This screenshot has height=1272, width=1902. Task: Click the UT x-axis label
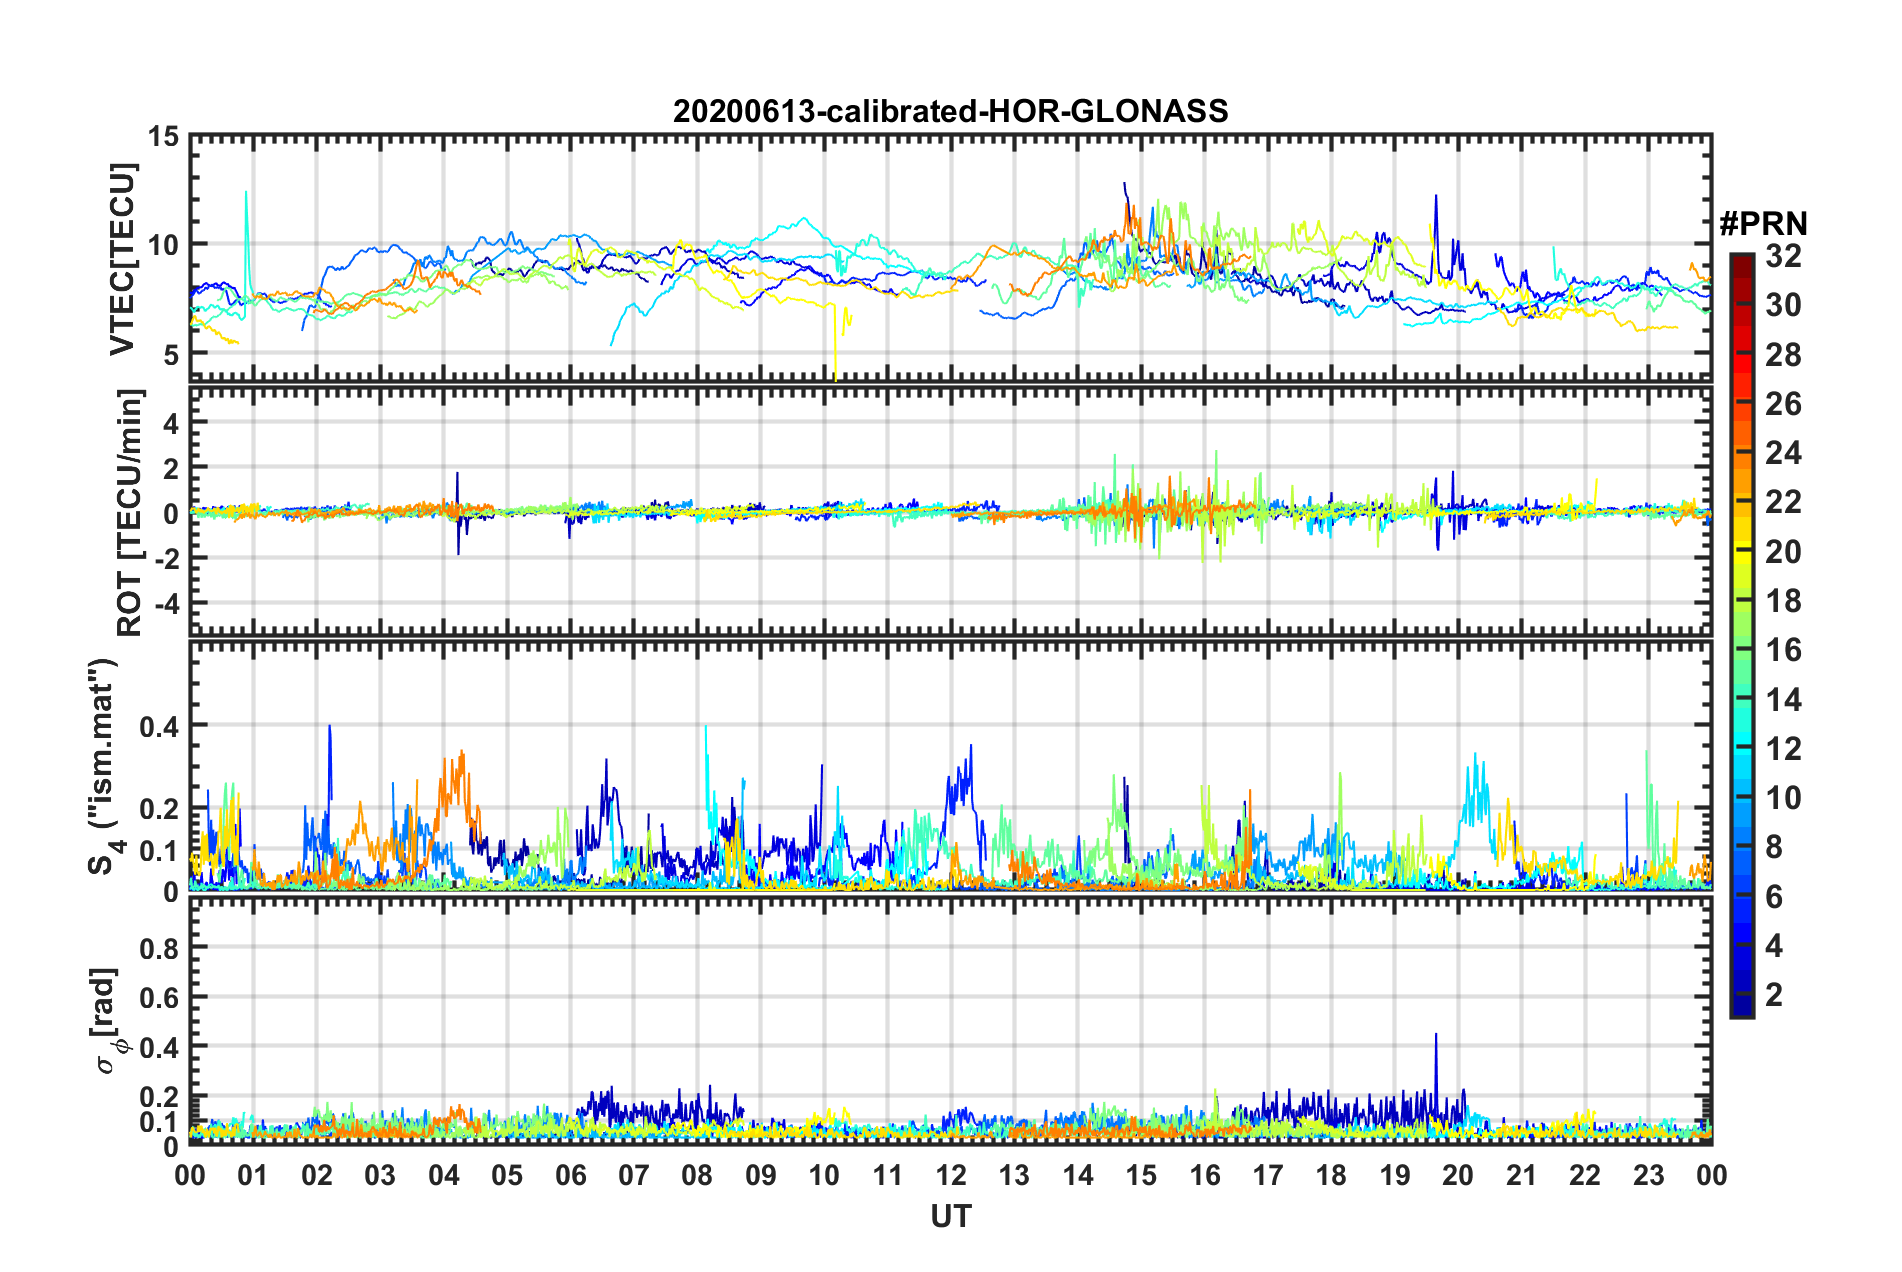(951, 1216)
